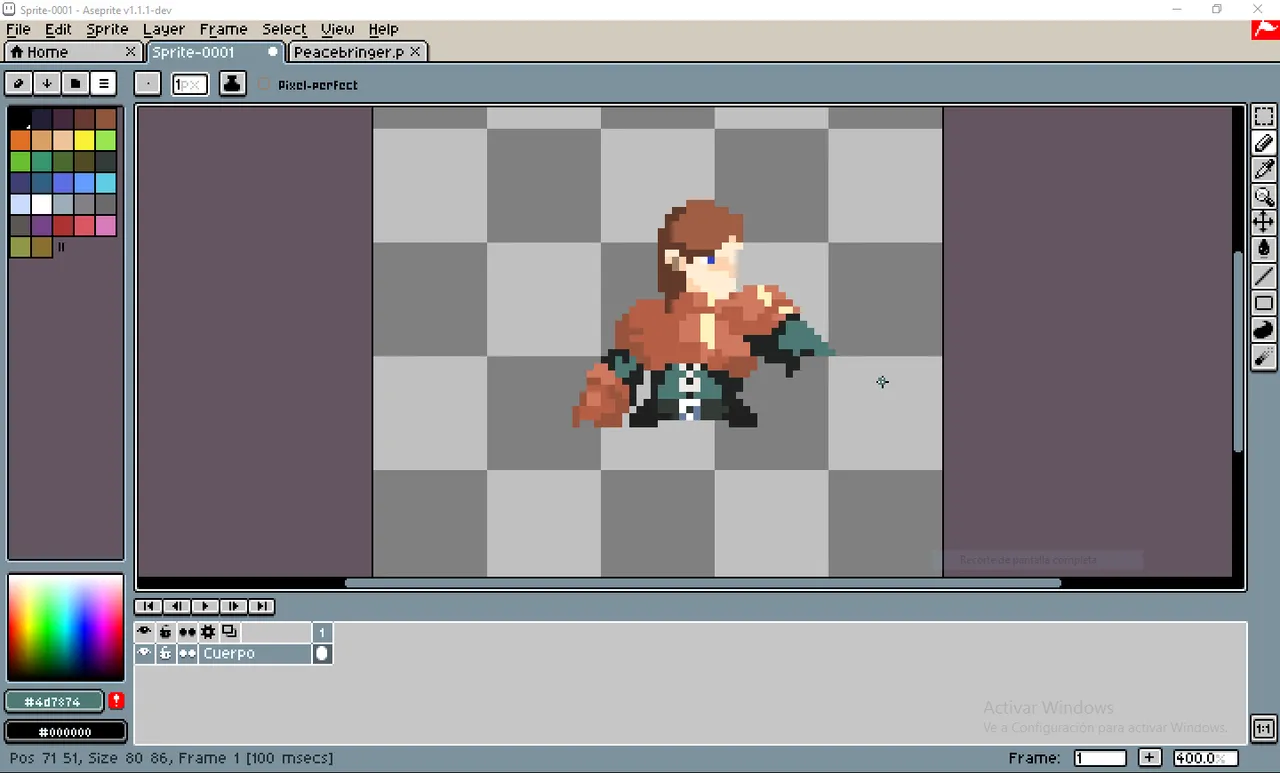
Task: Open the Frame menu
Action: 223,29
